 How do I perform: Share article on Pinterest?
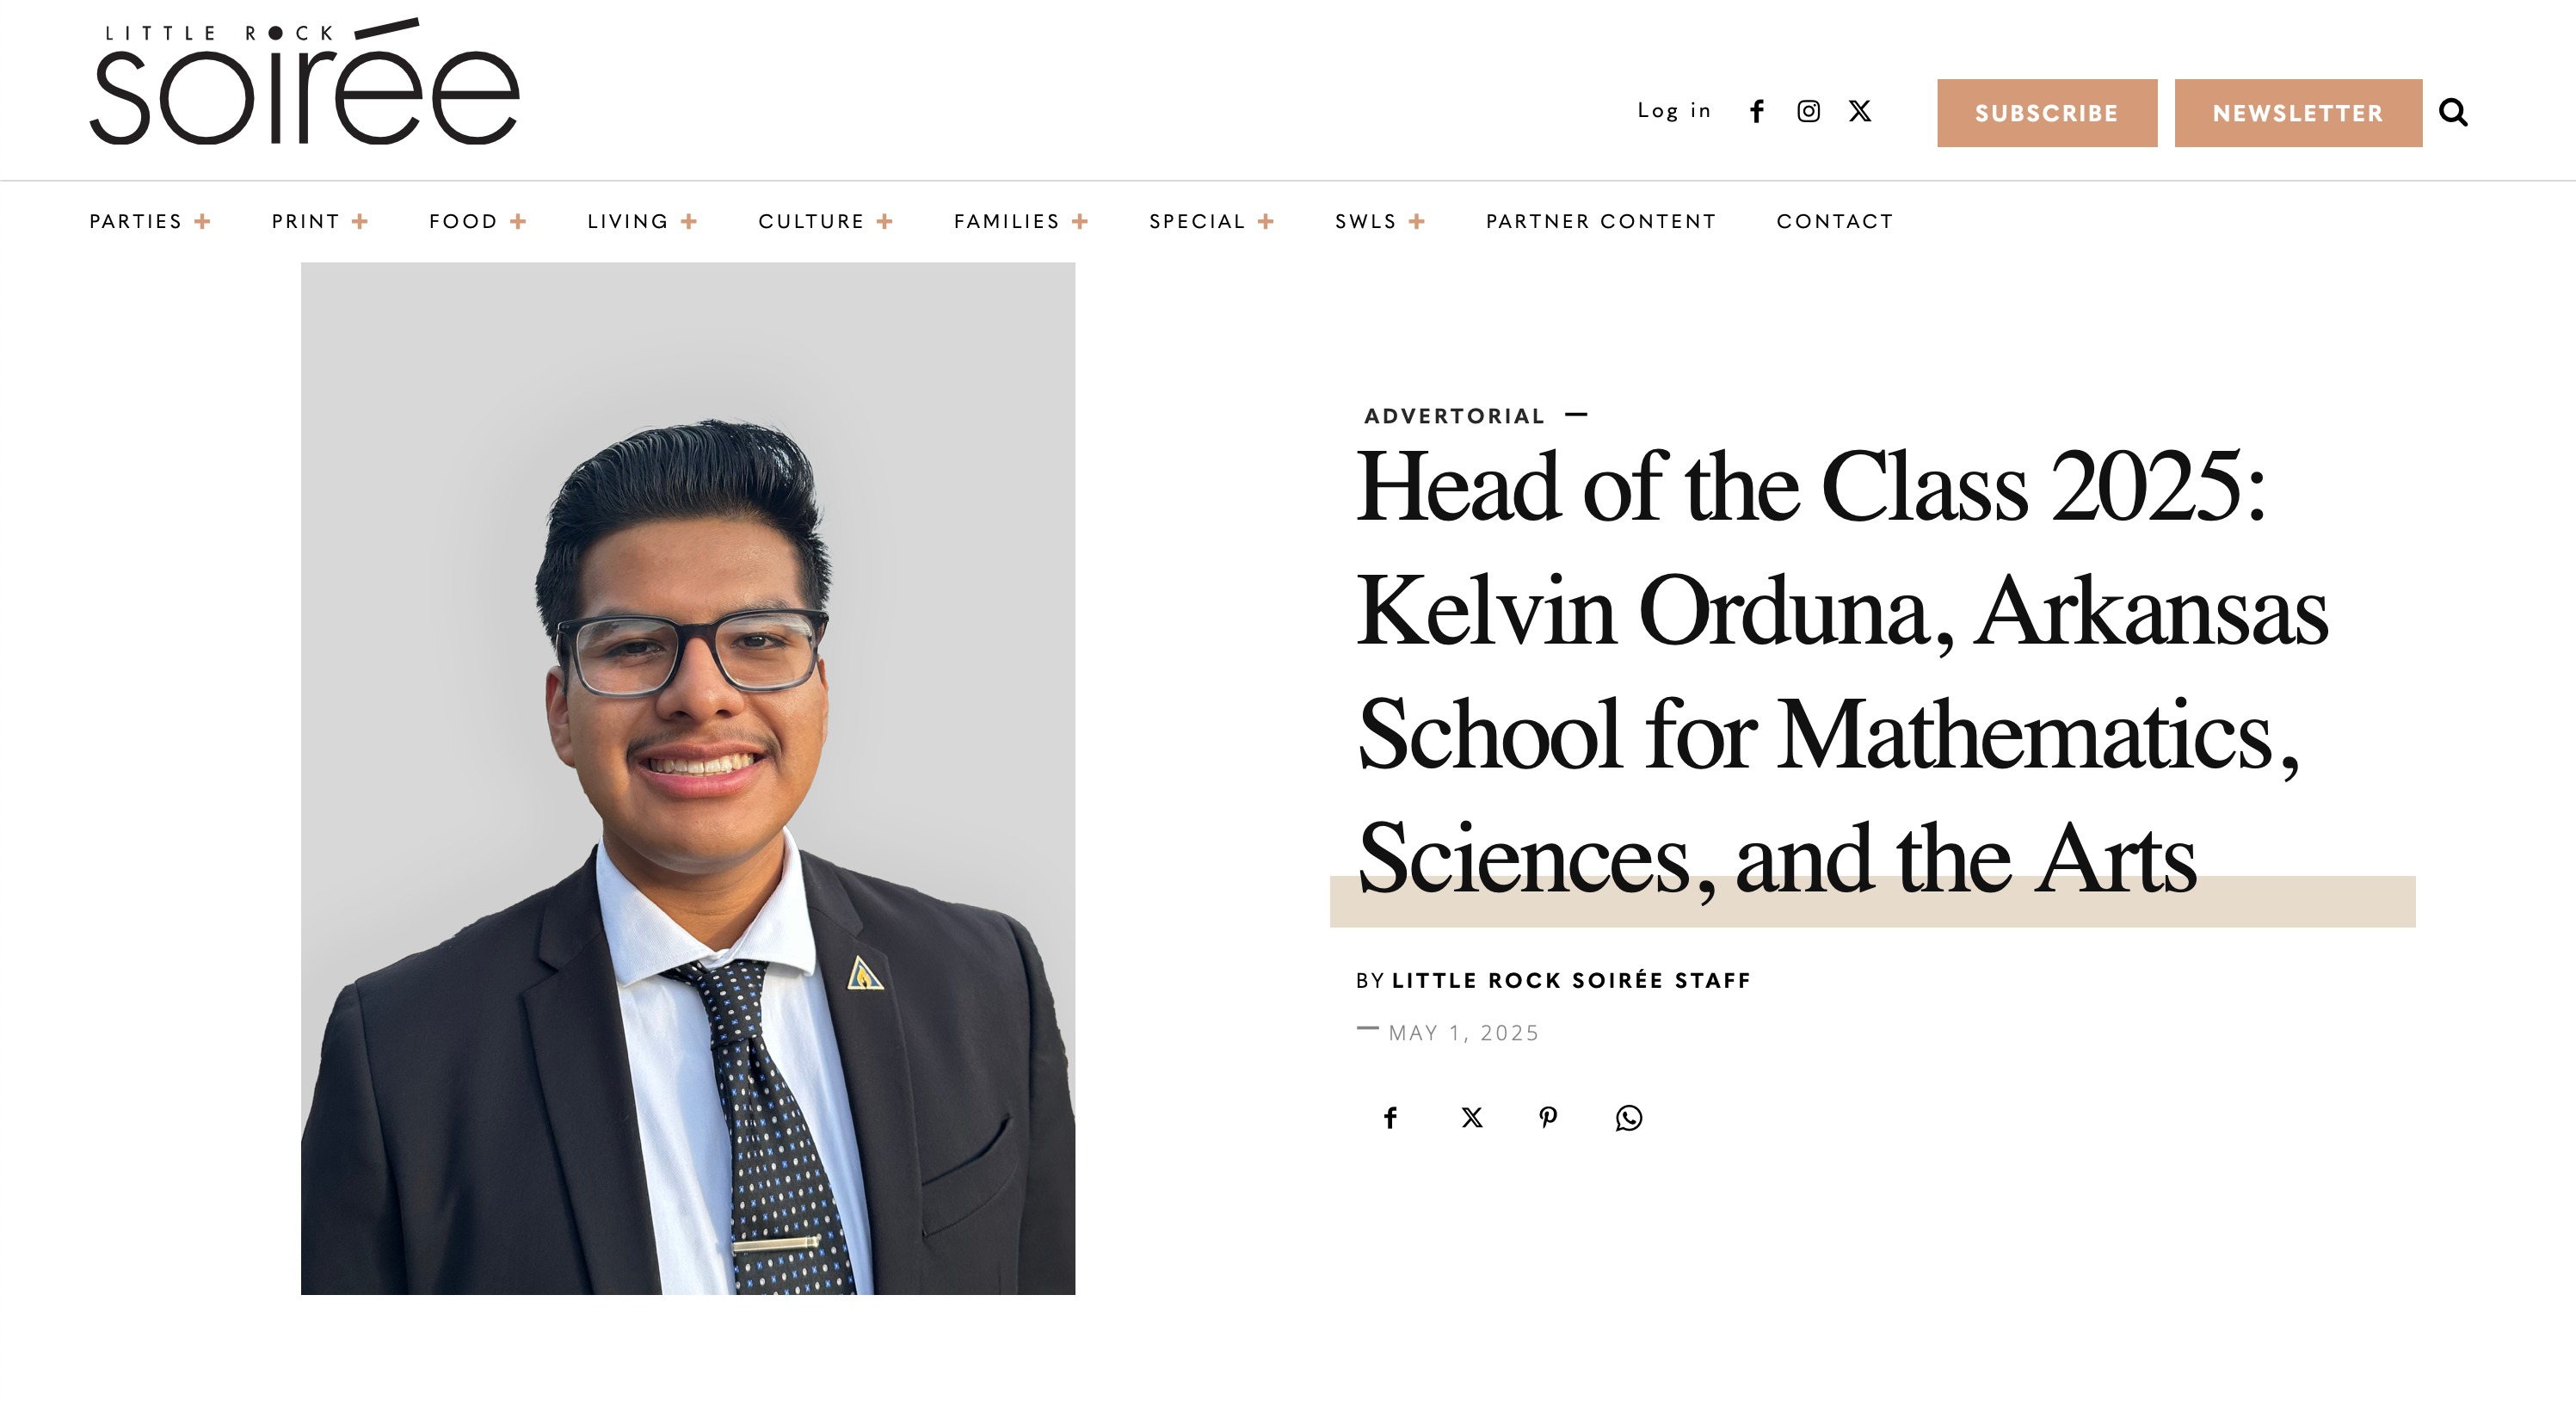[x=1548, y=1117]
